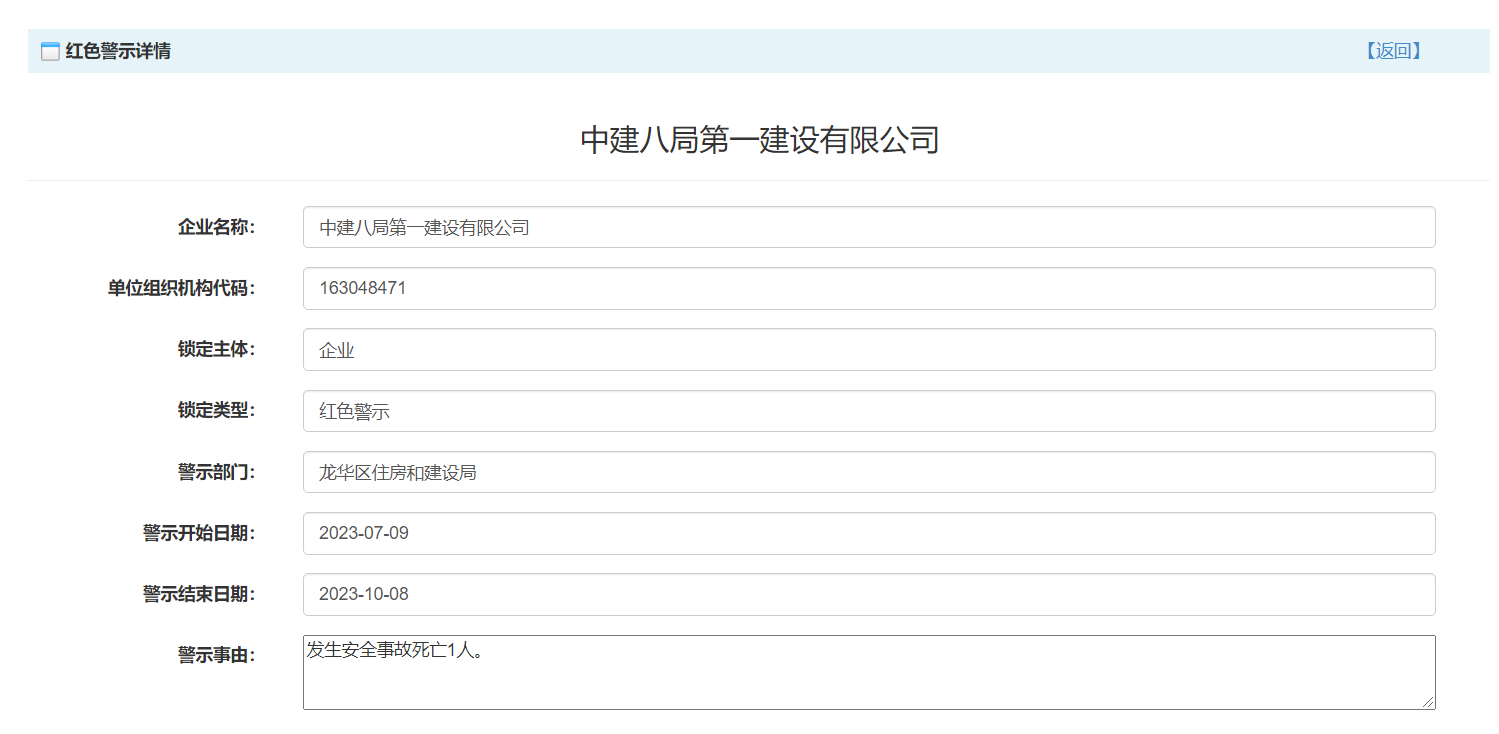Image resolution: width=1499 pixels, height=734 pixels.
Task: Click the 锁定主体 label
Action: pos(216,349)
